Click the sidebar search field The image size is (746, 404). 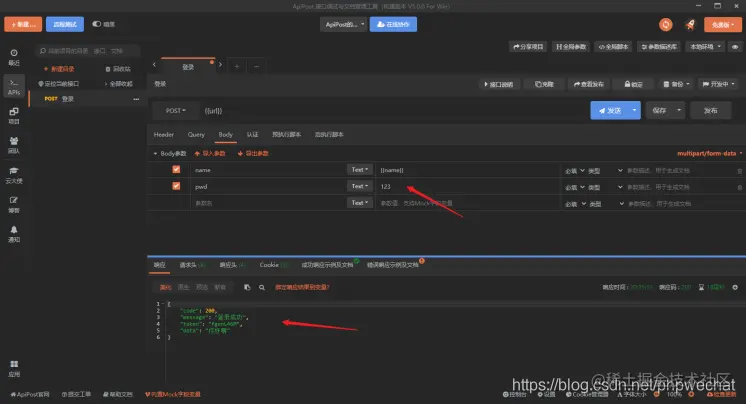coord(88,51)
